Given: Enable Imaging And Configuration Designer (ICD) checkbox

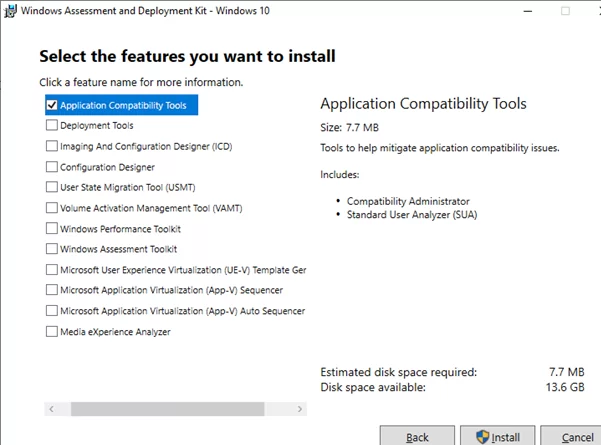Looking at the screenshot, I should (x=52, y=146).
